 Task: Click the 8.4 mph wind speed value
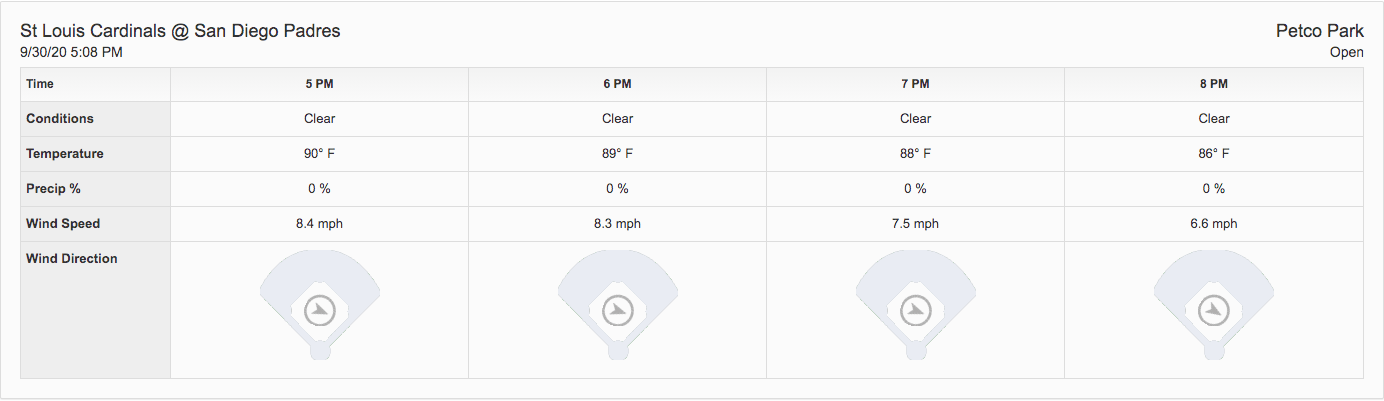click(x=319, y=223)
